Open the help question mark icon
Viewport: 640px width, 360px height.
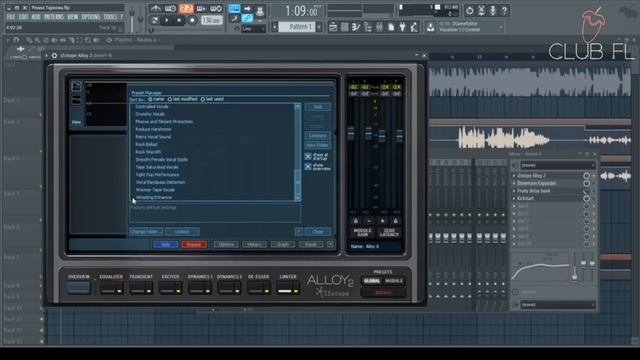504,11
